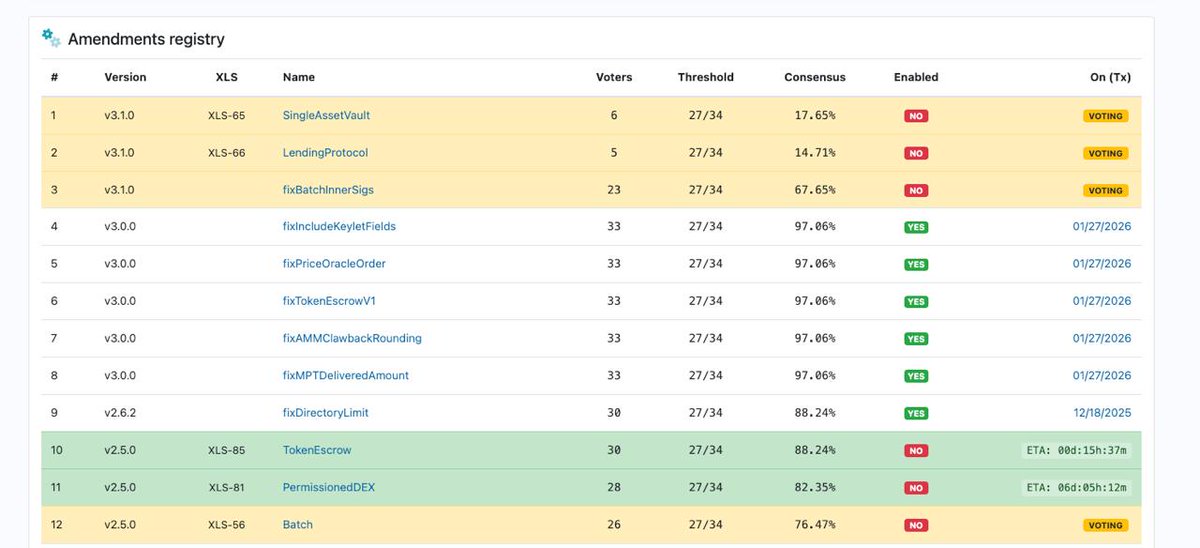Open the PermissionedDEX amendment link
Screen dimensions: 1200x548
[329, 487]
